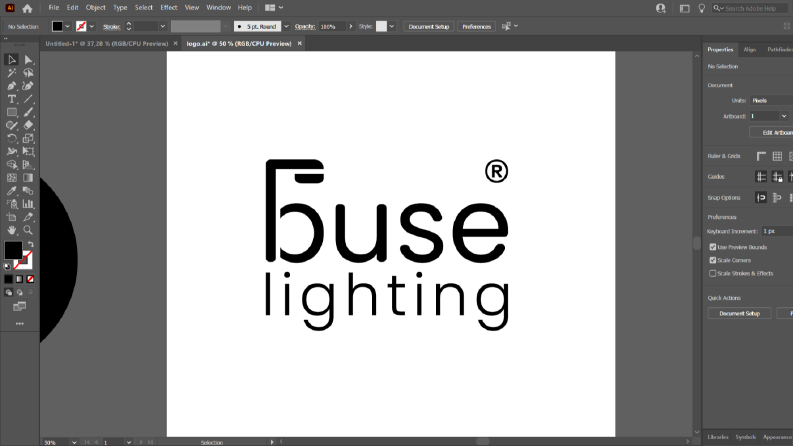
Task: Select the Magic Wand tool
Action: (x=12, y=73)
